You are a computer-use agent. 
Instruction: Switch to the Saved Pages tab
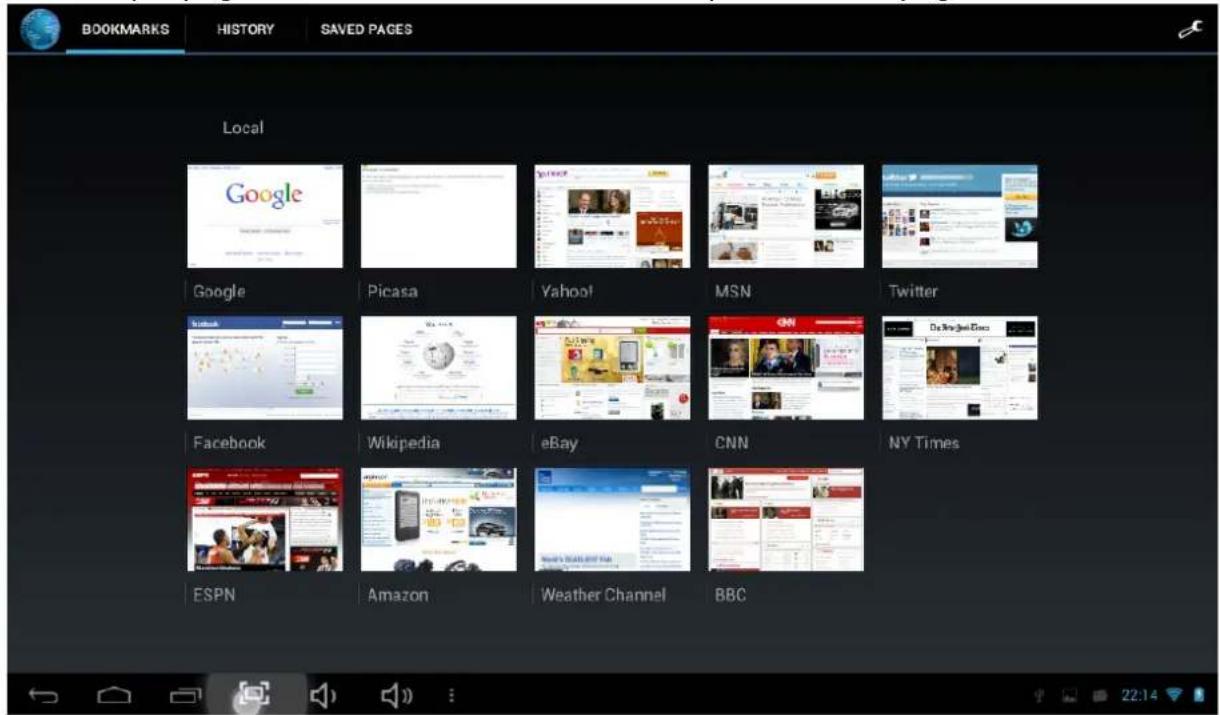pos(366,30)
